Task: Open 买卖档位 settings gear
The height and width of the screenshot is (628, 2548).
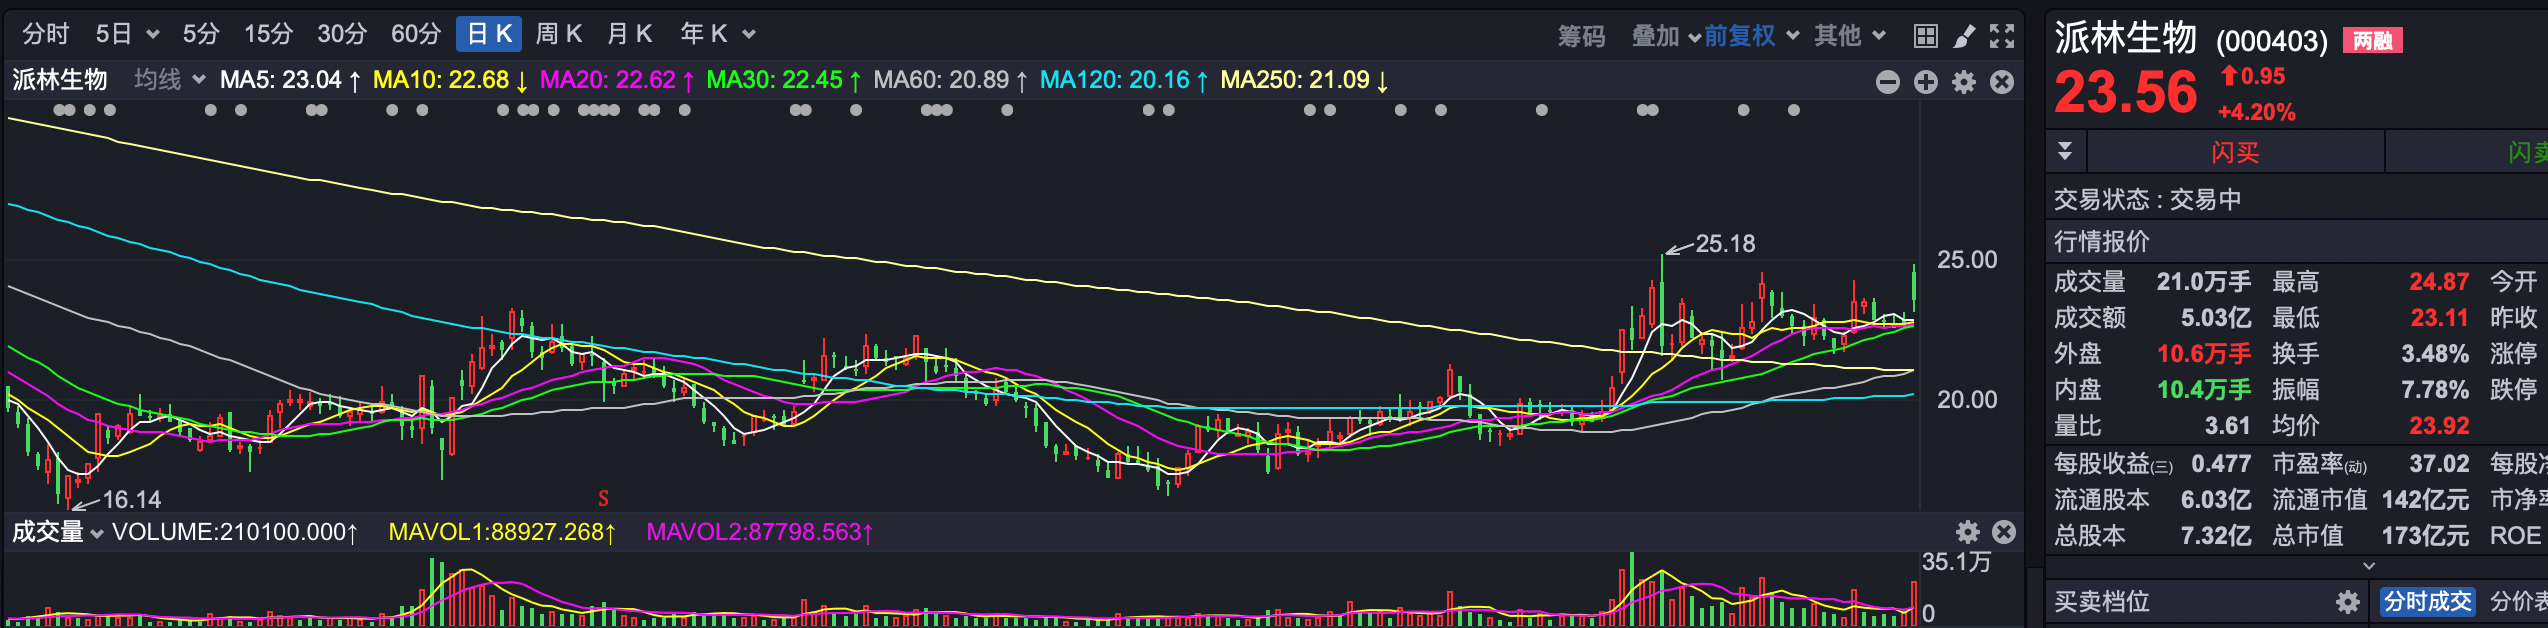Action: click(x=2347, y=602)
